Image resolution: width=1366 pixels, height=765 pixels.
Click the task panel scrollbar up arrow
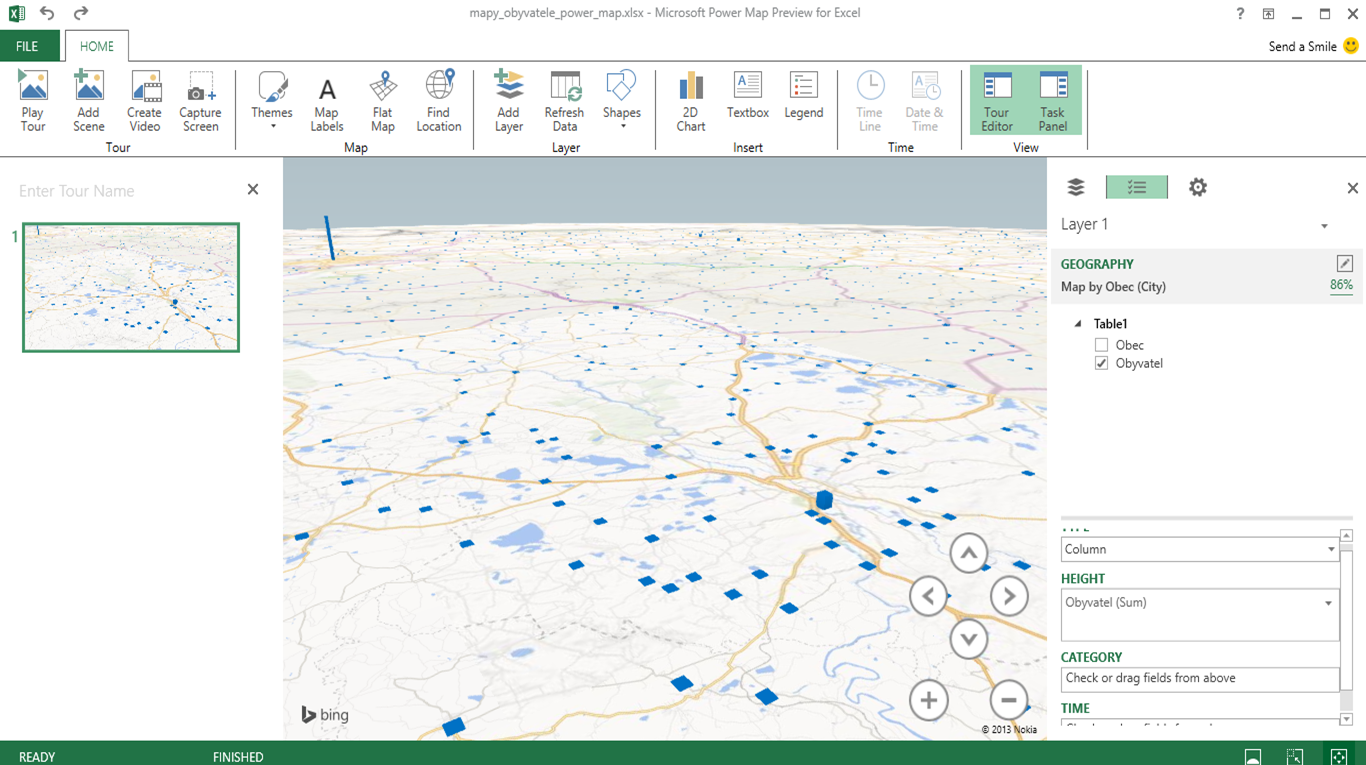[x=1346, y=536]
